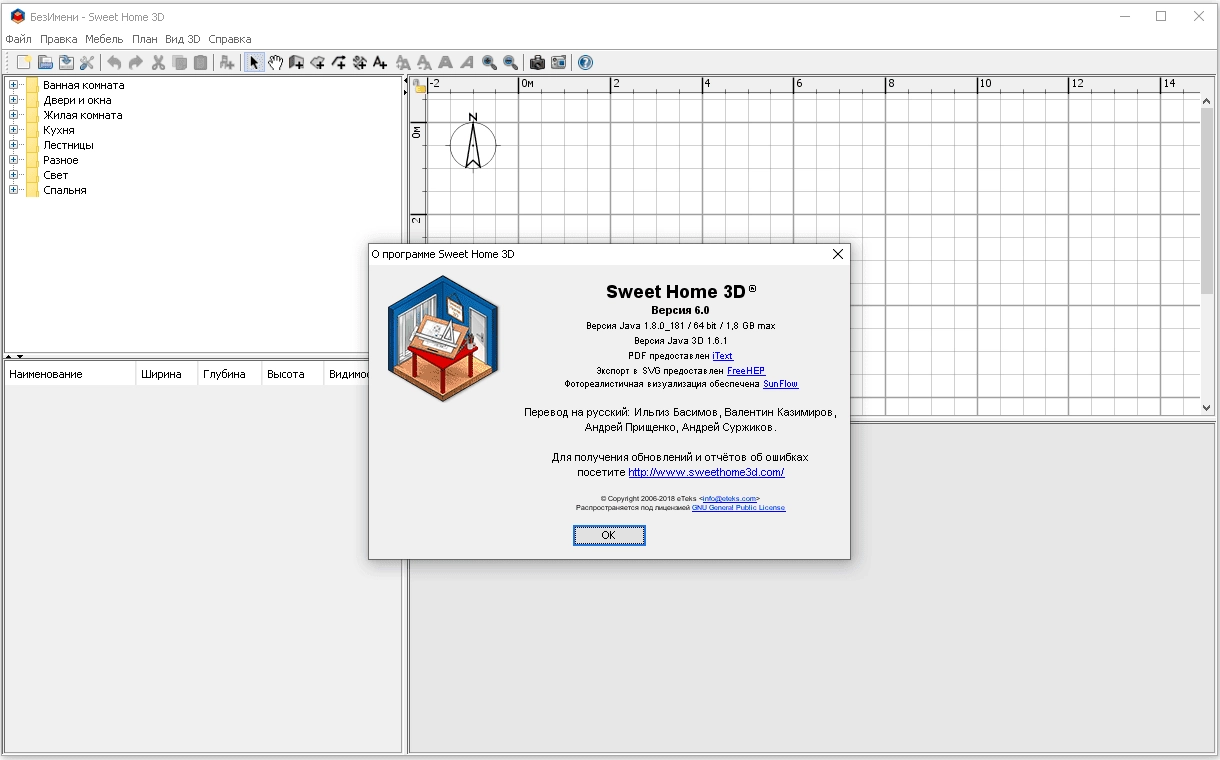
Task: Open the Мебель menu
Action: (x=104, y=39)
